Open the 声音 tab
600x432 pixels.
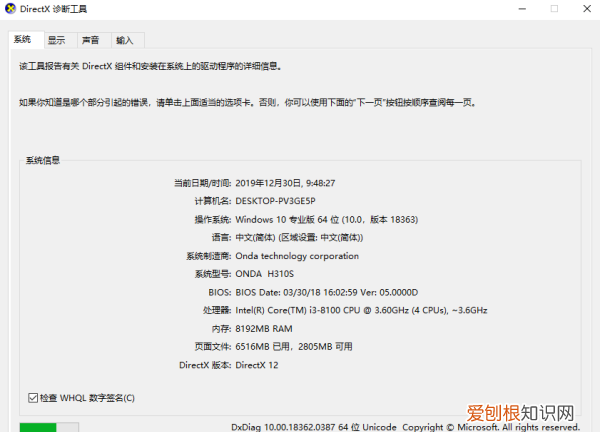pos(94,40)
